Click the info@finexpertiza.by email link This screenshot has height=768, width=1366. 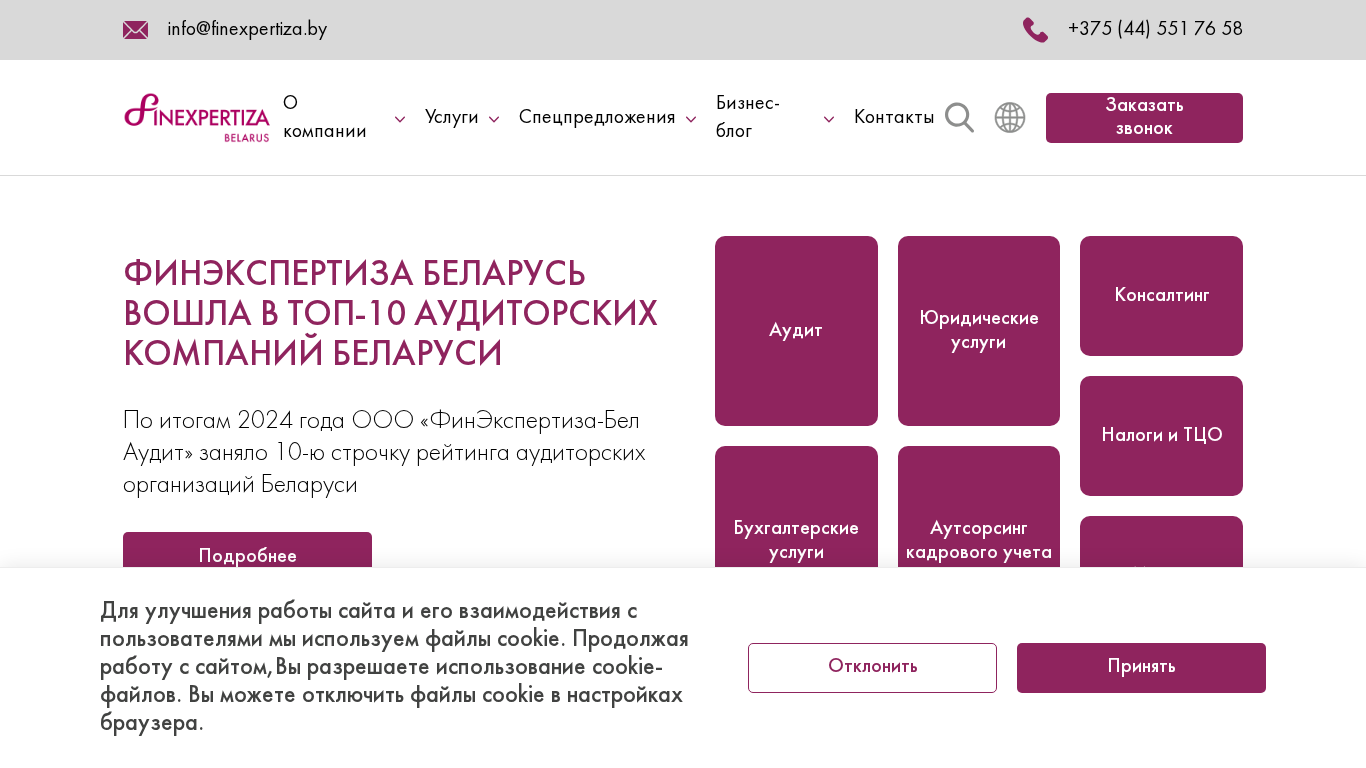pos(247,30)
